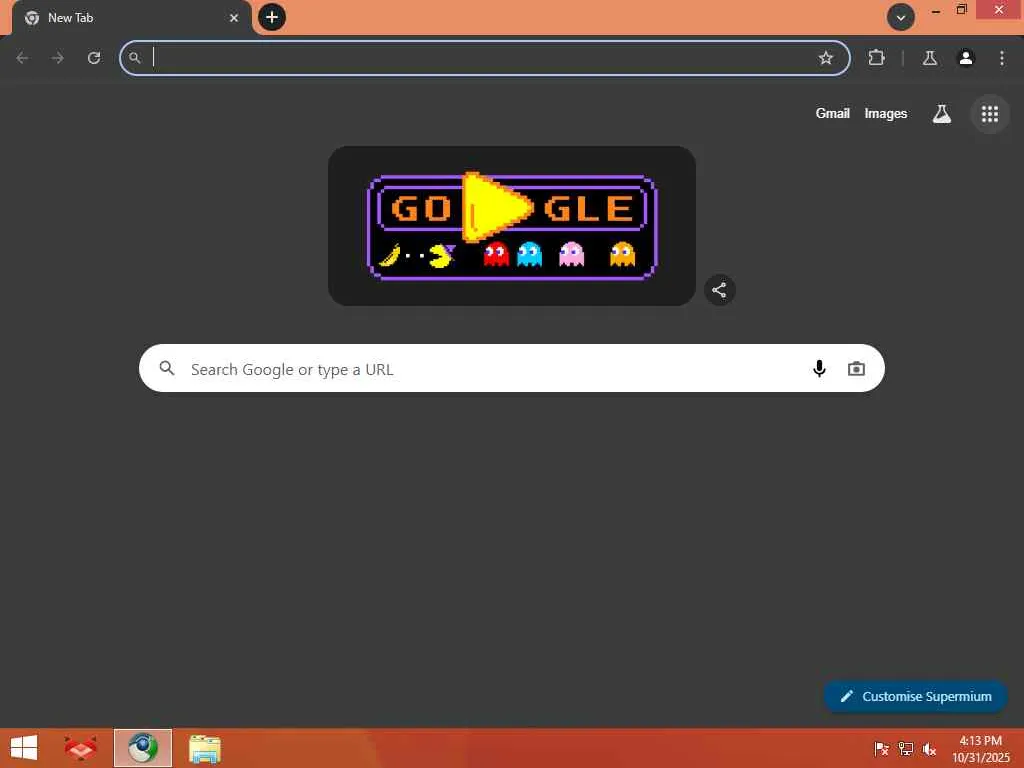Image resolution: width=1024 pixels, height=768 pixels.
Task: Open the tab search dropdown arrow
Action: [x=901, y=18]
